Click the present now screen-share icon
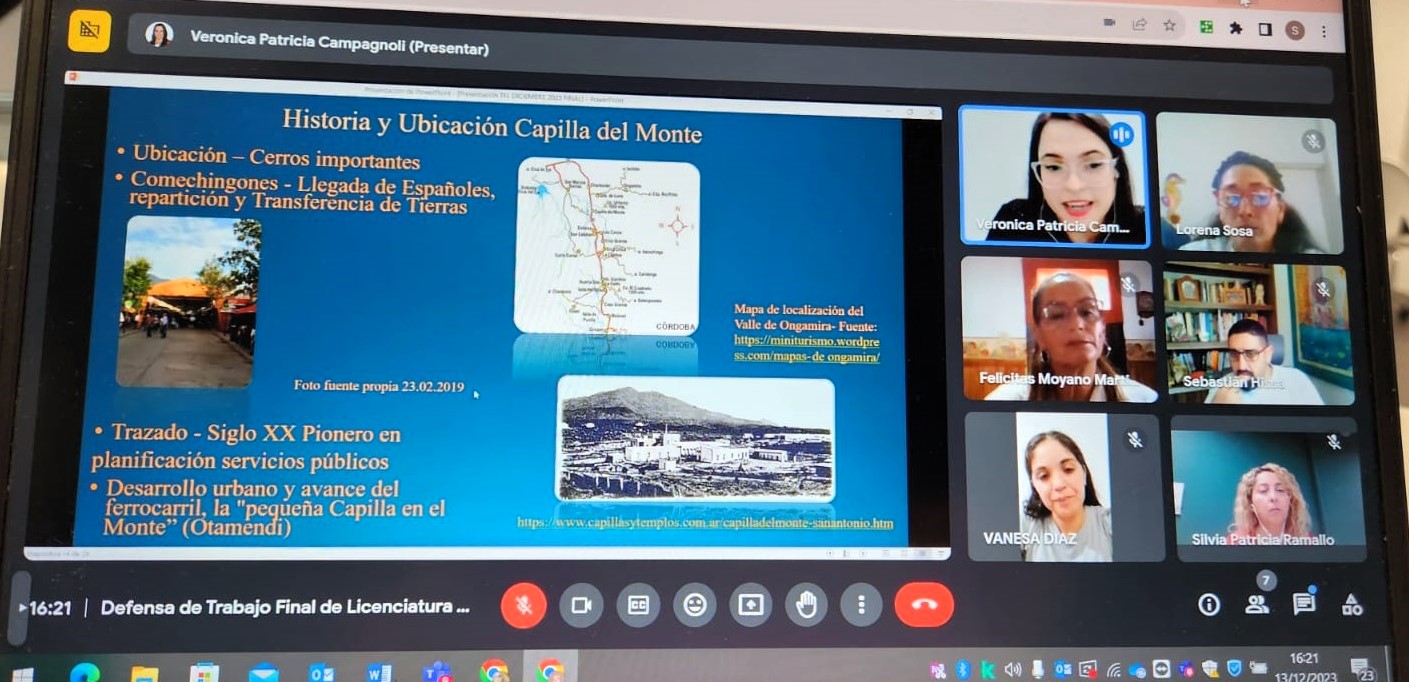The height and width of the screenshot is (682, 1409). coord(750,605)
